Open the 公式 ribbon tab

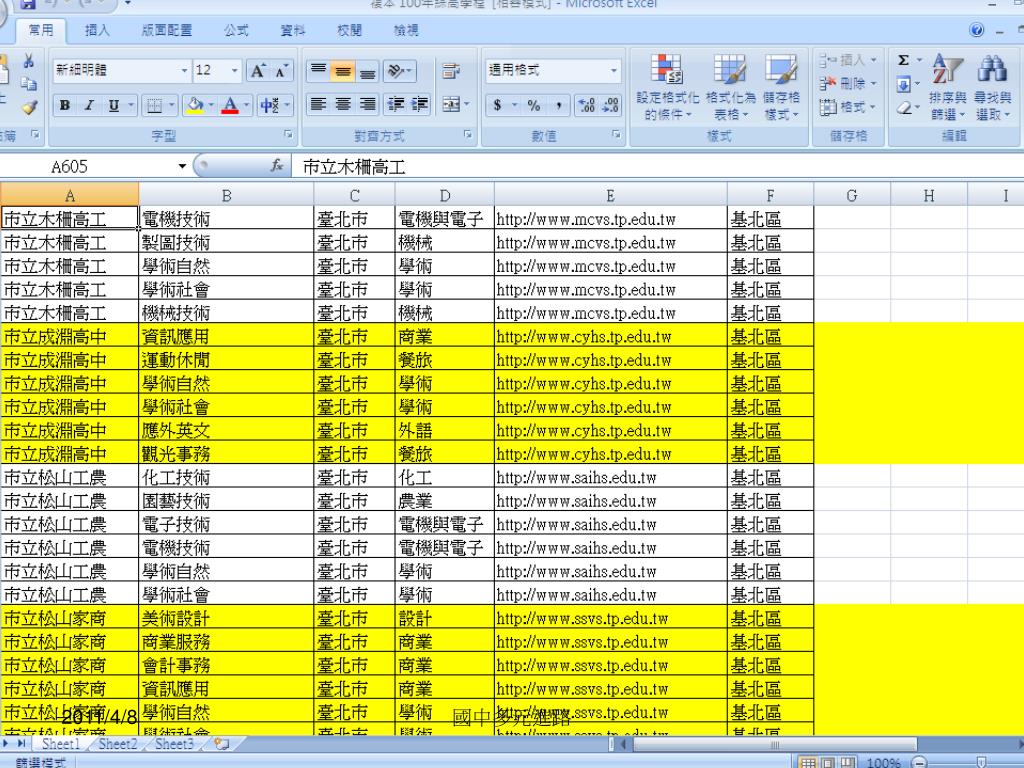coord(236,31)
